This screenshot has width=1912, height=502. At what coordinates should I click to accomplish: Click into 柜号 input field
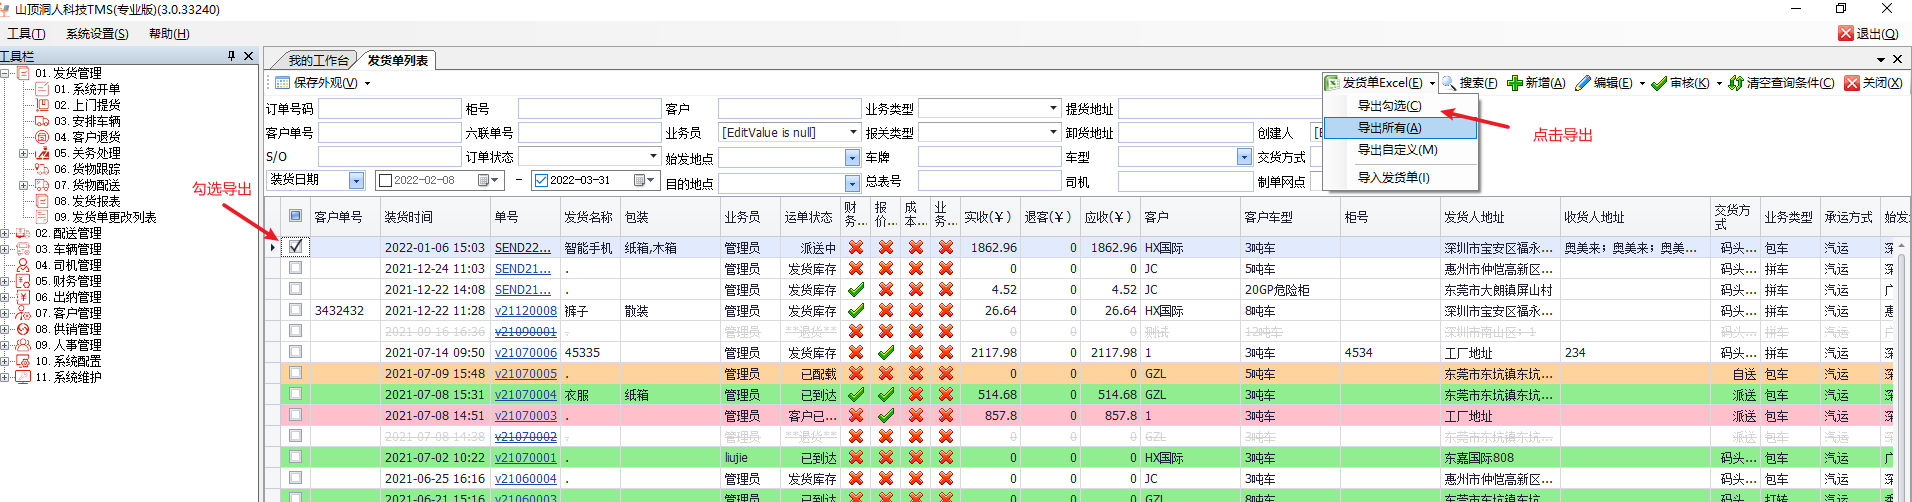589,108
